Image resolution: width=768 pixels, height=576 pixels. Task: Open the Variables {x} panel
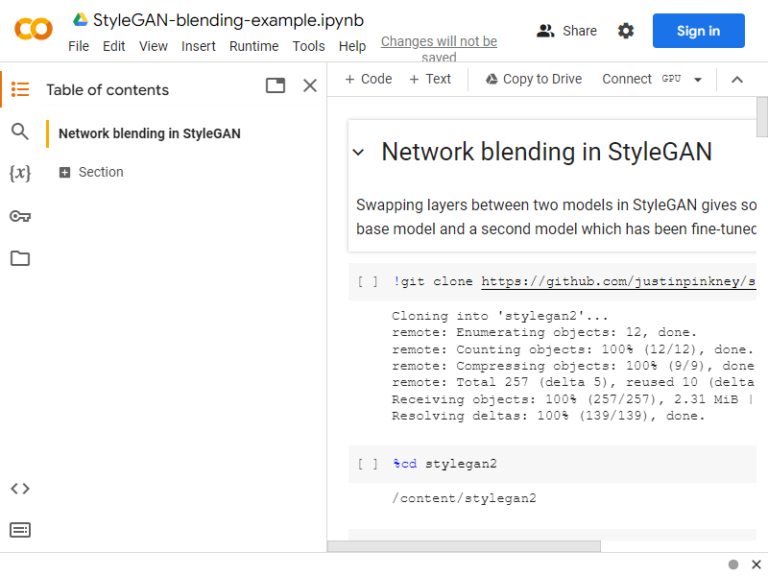point(20,173)
